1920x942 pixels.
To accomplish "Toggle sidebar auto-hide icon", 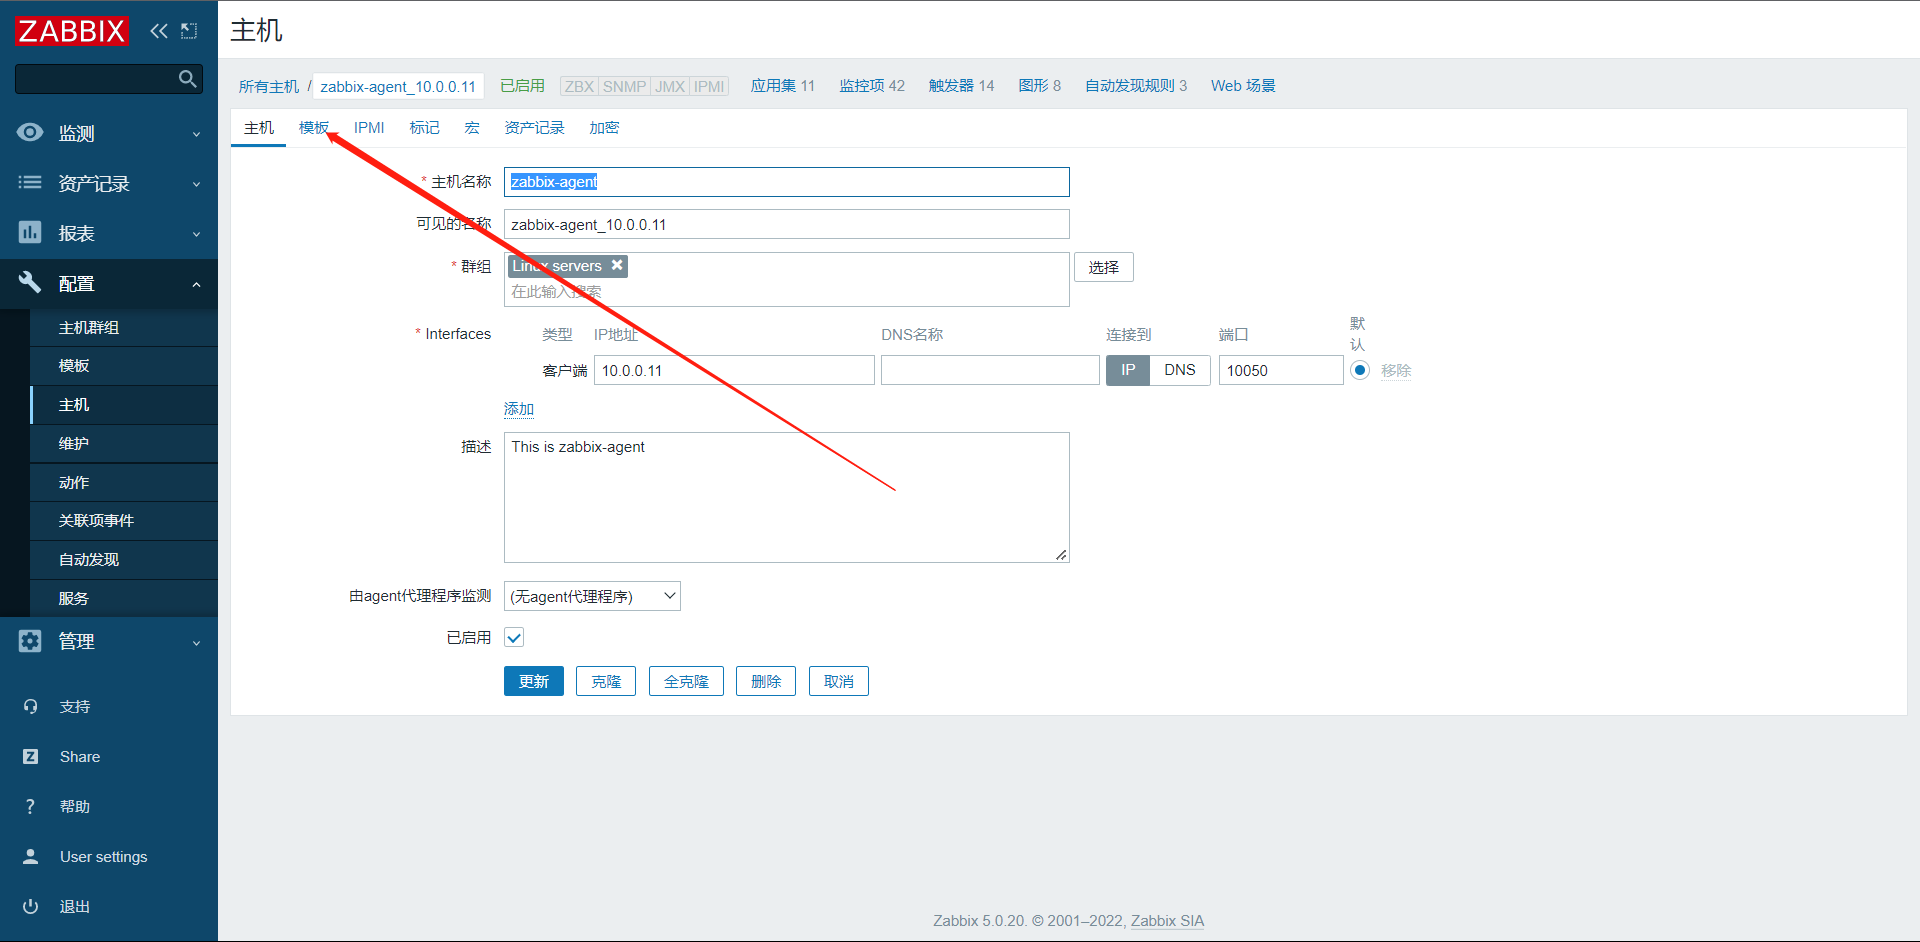I will point(189,31).
